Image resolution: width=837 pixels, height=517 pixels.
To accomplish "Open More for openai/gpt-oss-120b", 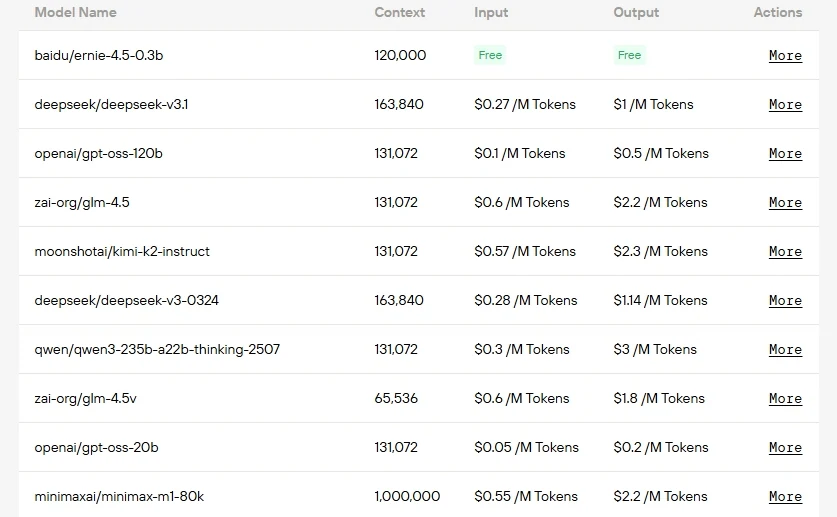I will [x=785, y=154].
